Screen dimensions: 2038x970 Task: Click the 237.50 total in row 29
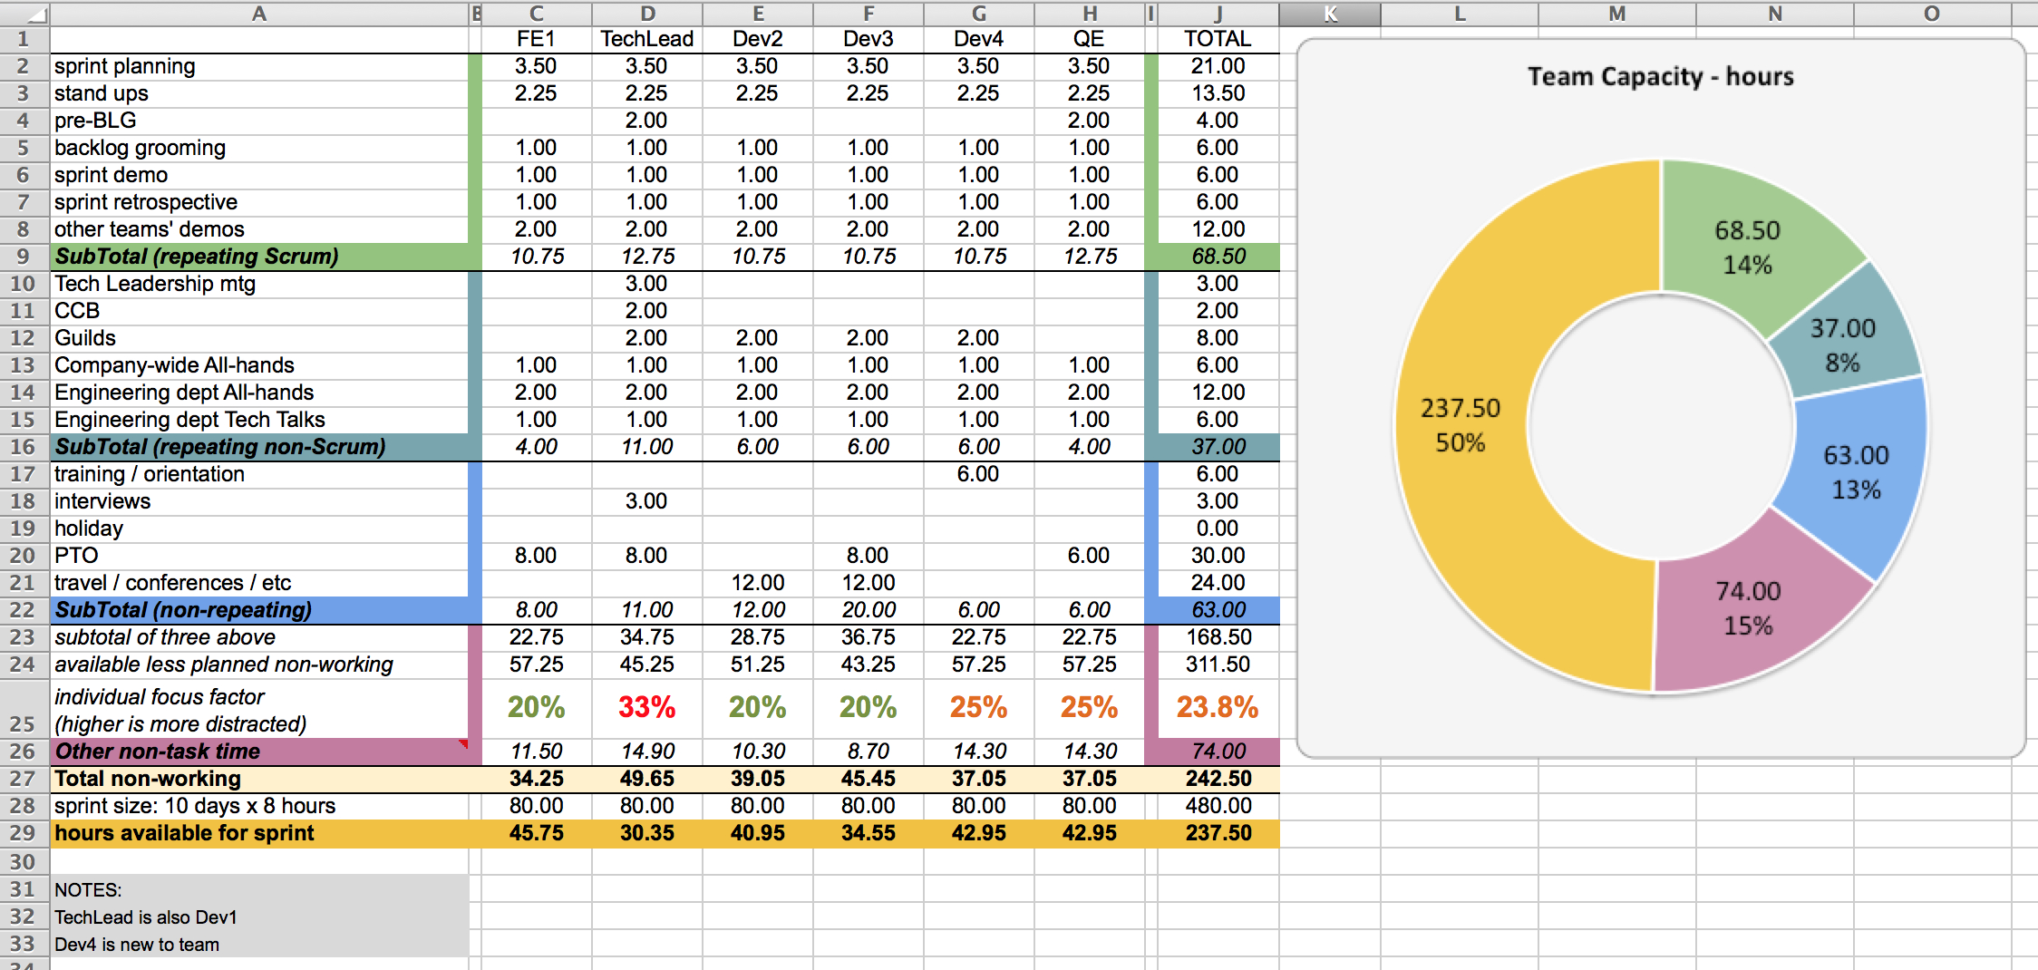tap(1218, 833)
